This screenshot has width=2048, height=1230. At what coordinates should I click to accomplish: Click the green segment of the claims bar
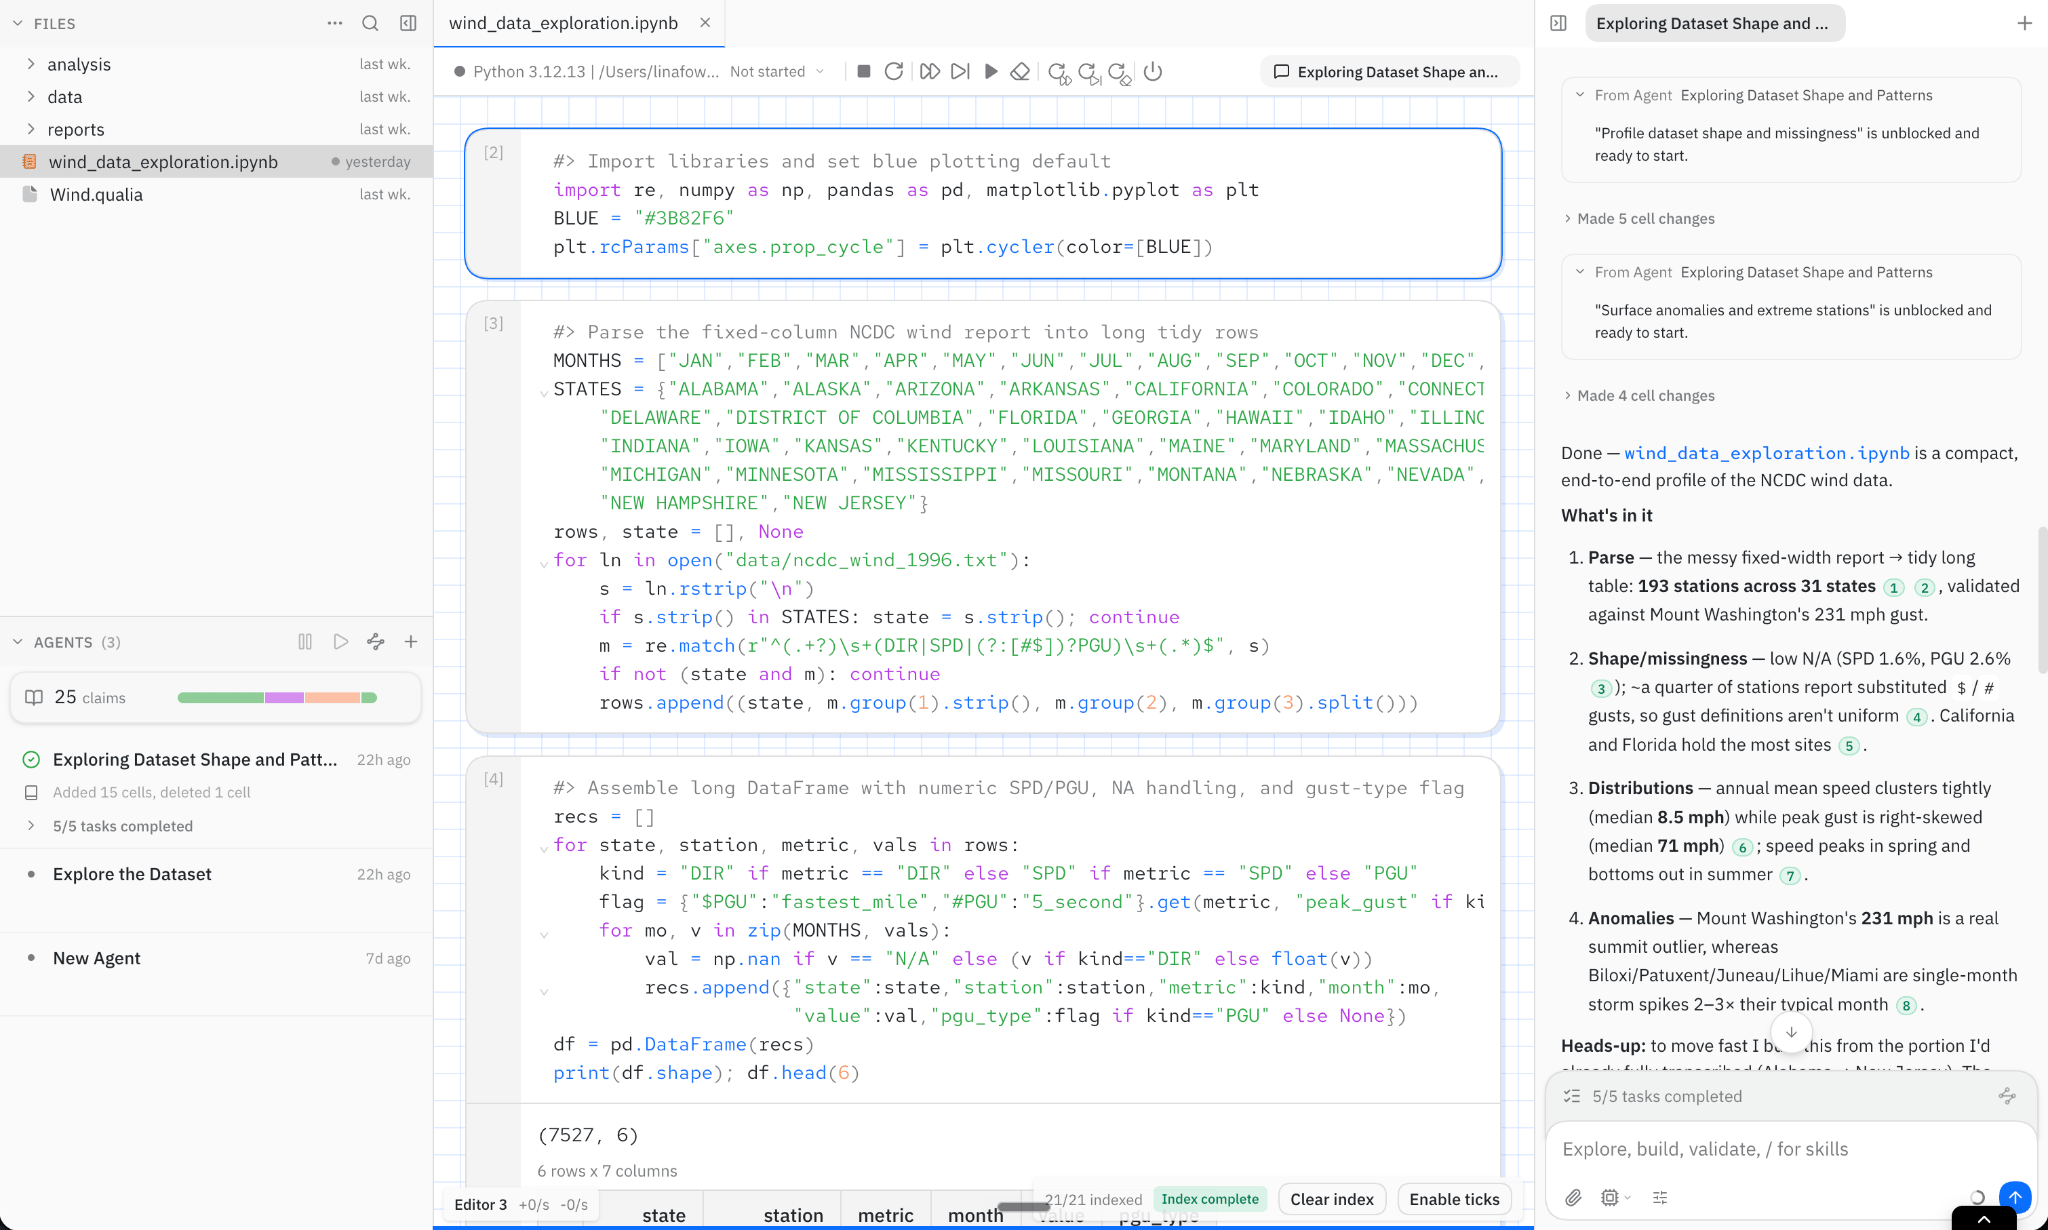tap(220, 697)
